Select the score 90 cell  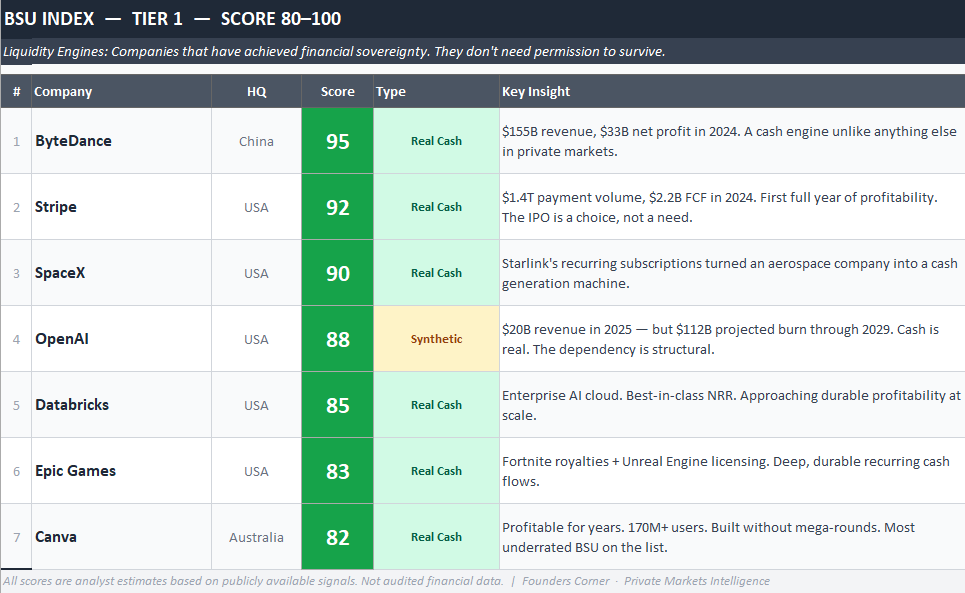pos(337,273)
